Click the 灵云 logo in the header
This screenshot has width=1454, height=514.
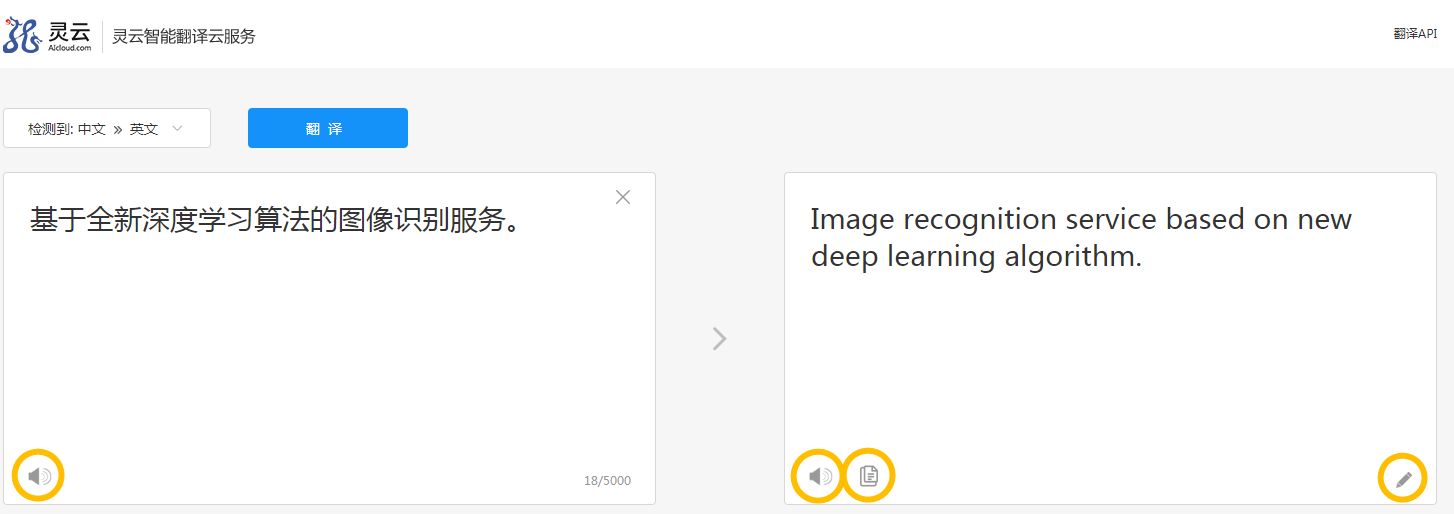click(x=49, y=35)
